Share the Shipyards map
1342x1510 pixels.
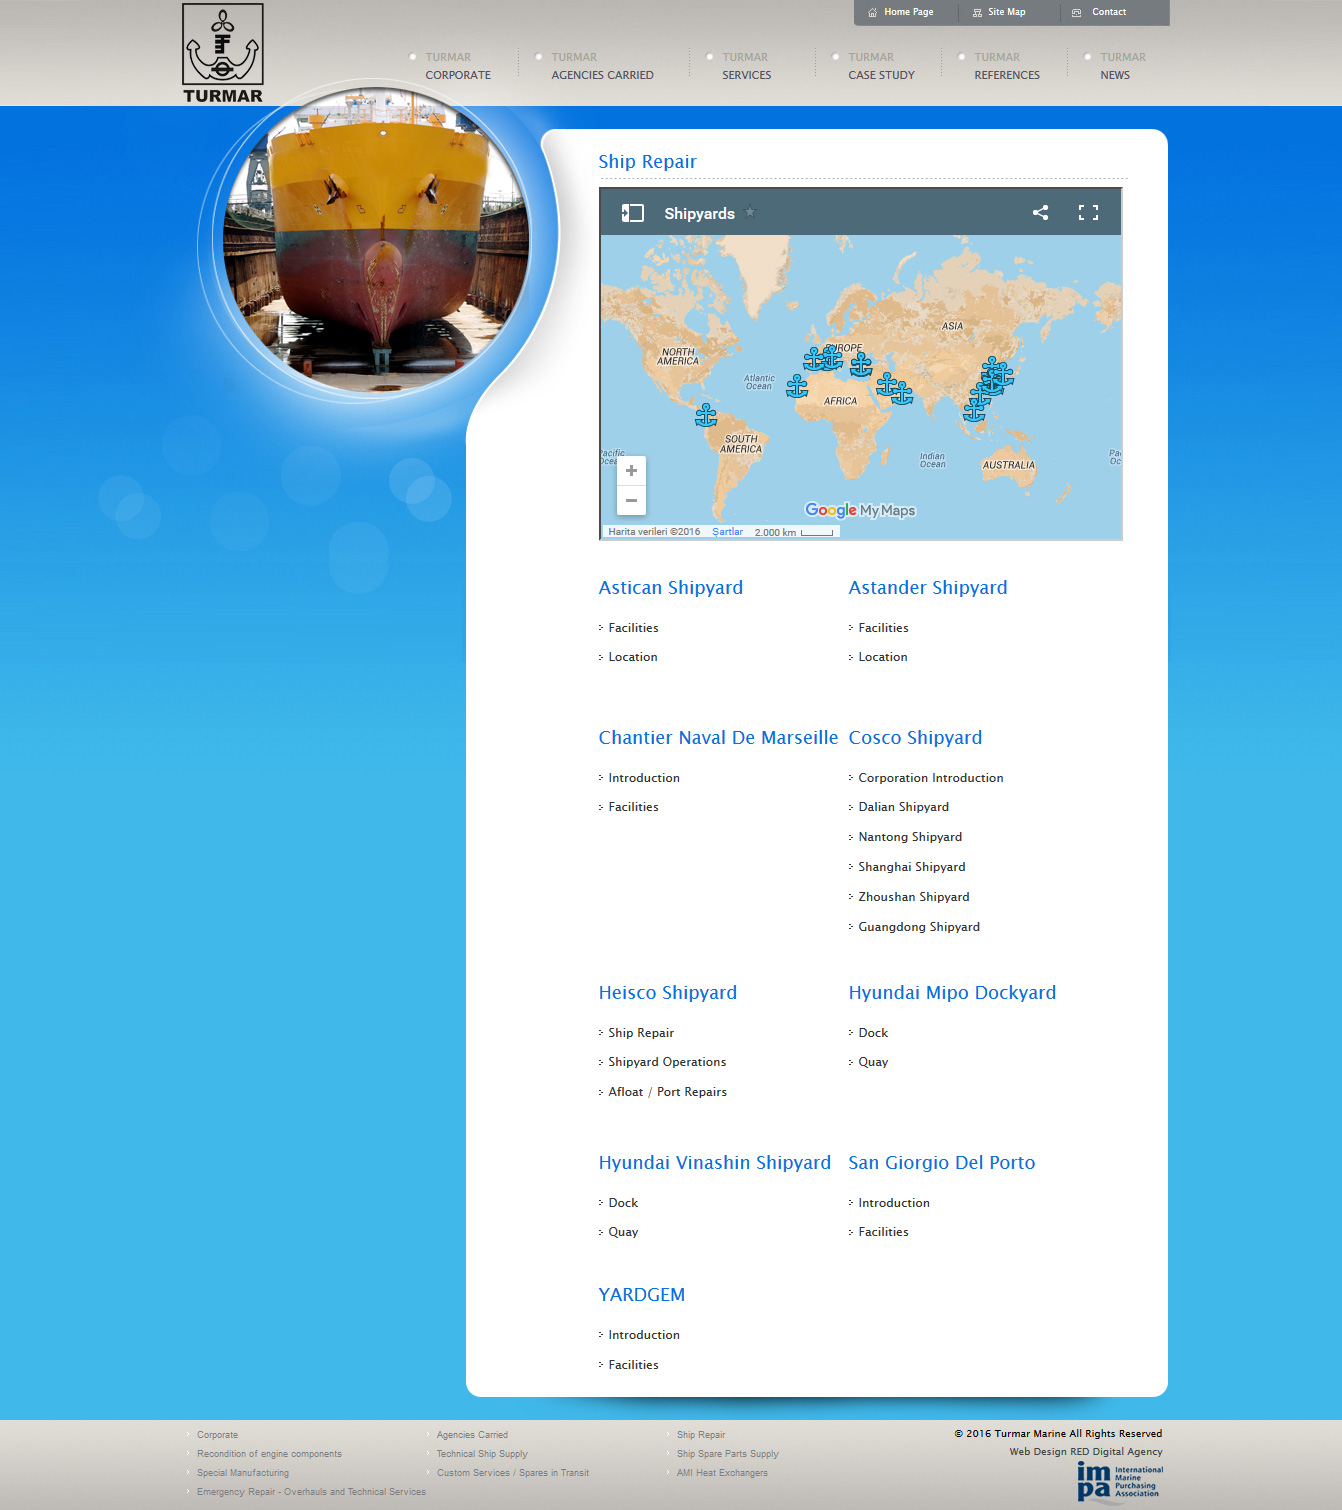point(1040,213)
